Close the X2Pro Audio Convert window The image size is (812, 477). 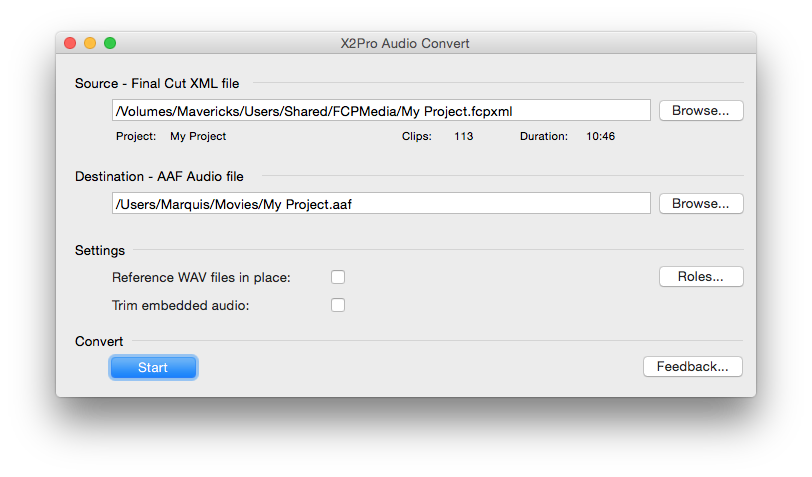70,43
